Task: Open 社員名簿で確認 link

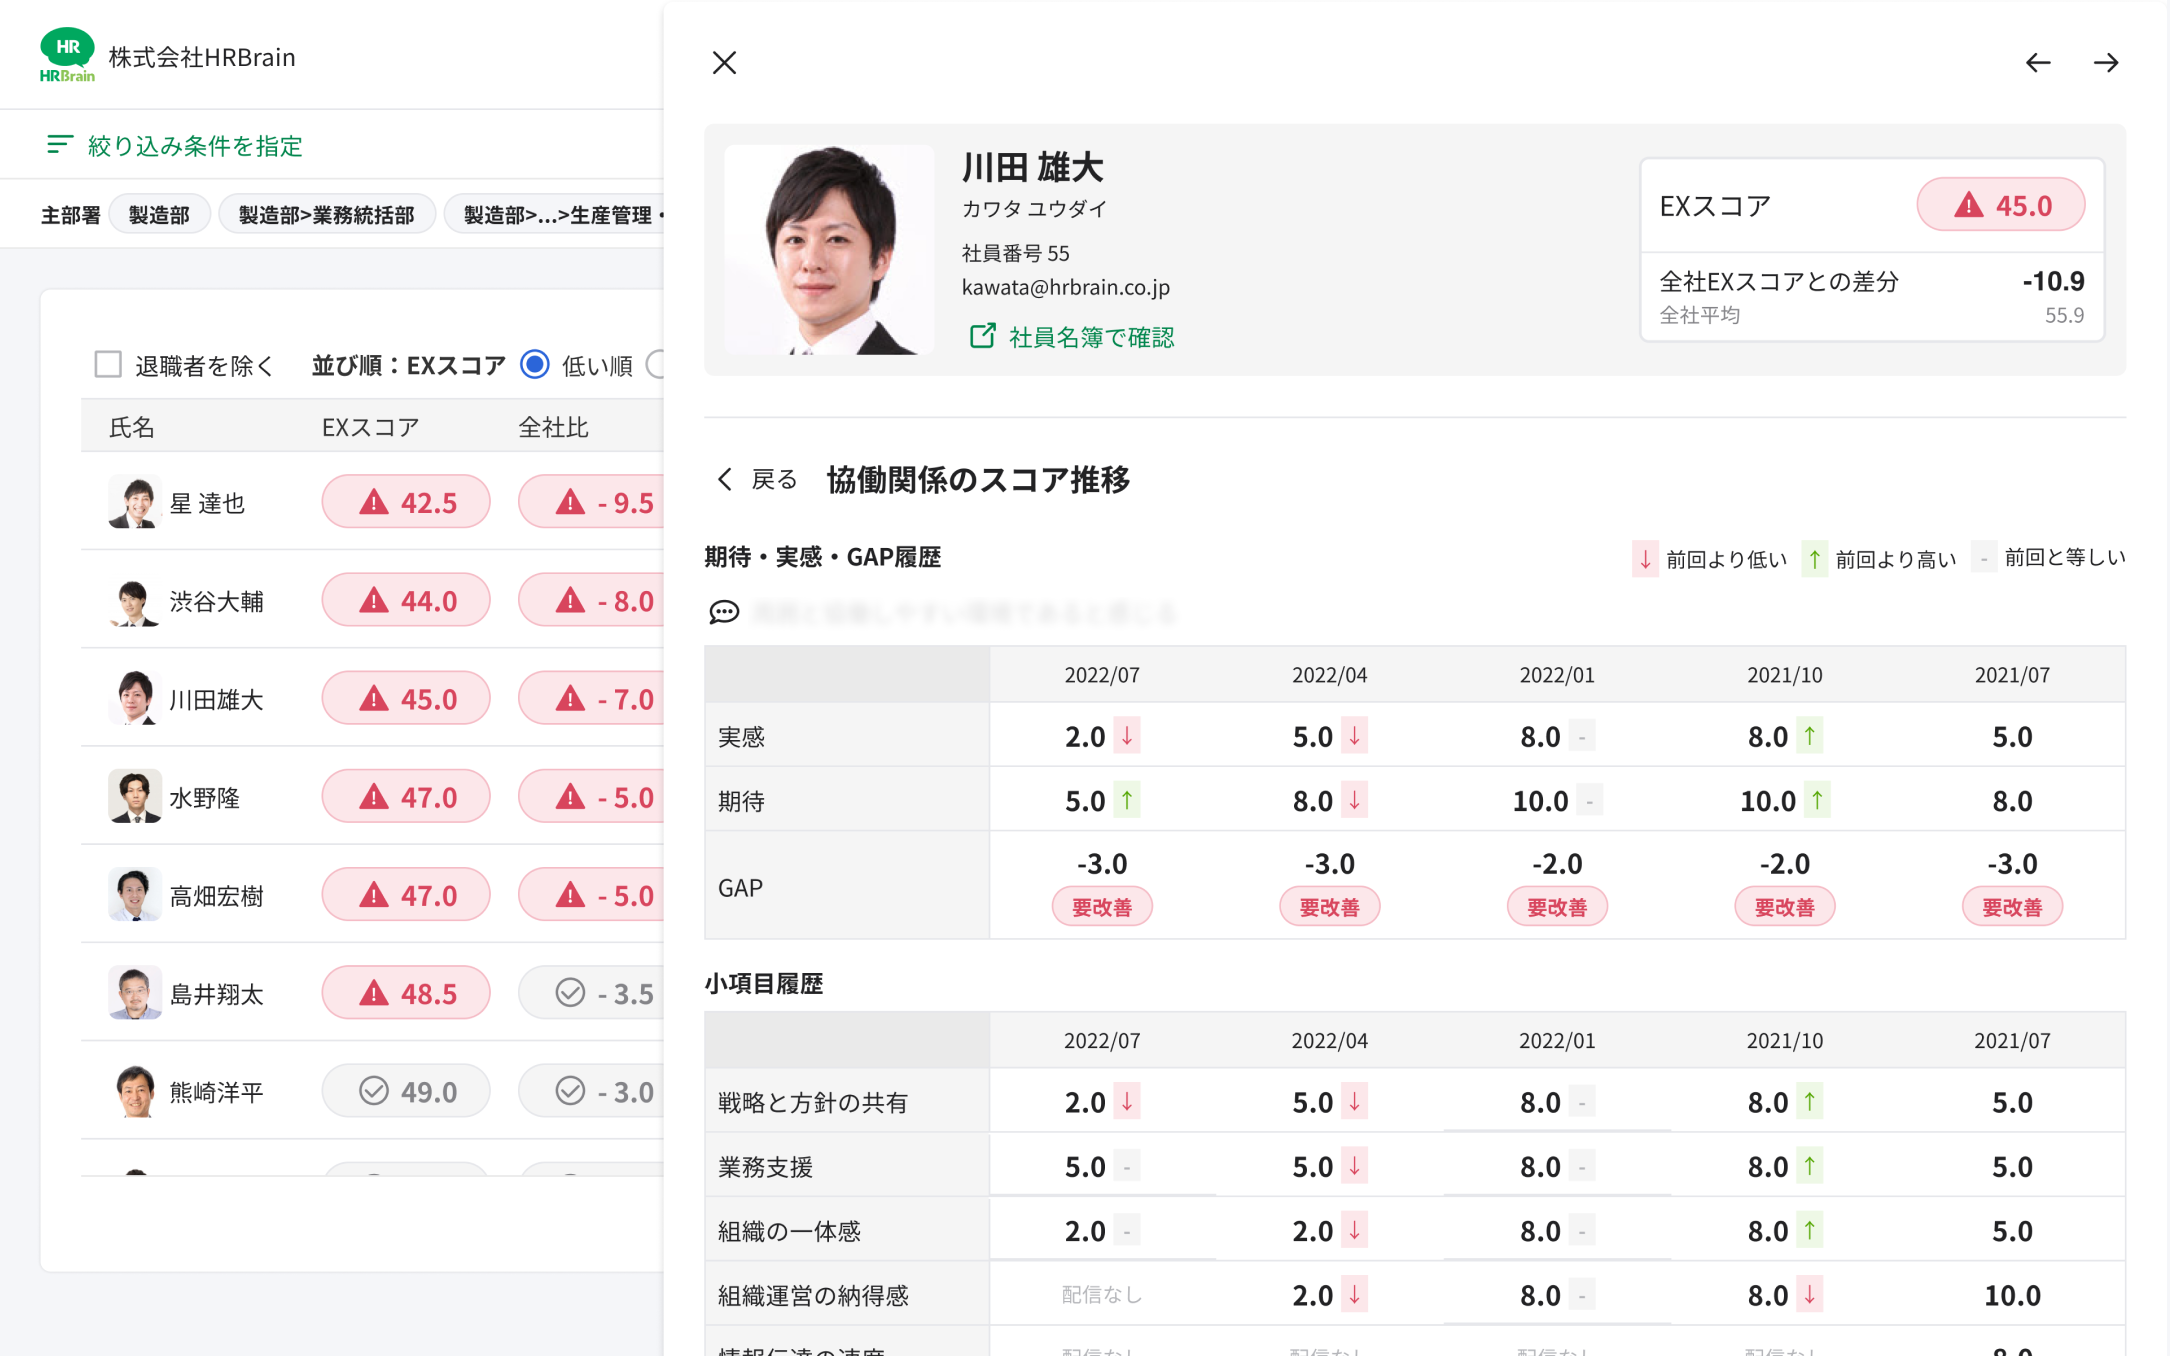Action: [x=1091, y=337]
